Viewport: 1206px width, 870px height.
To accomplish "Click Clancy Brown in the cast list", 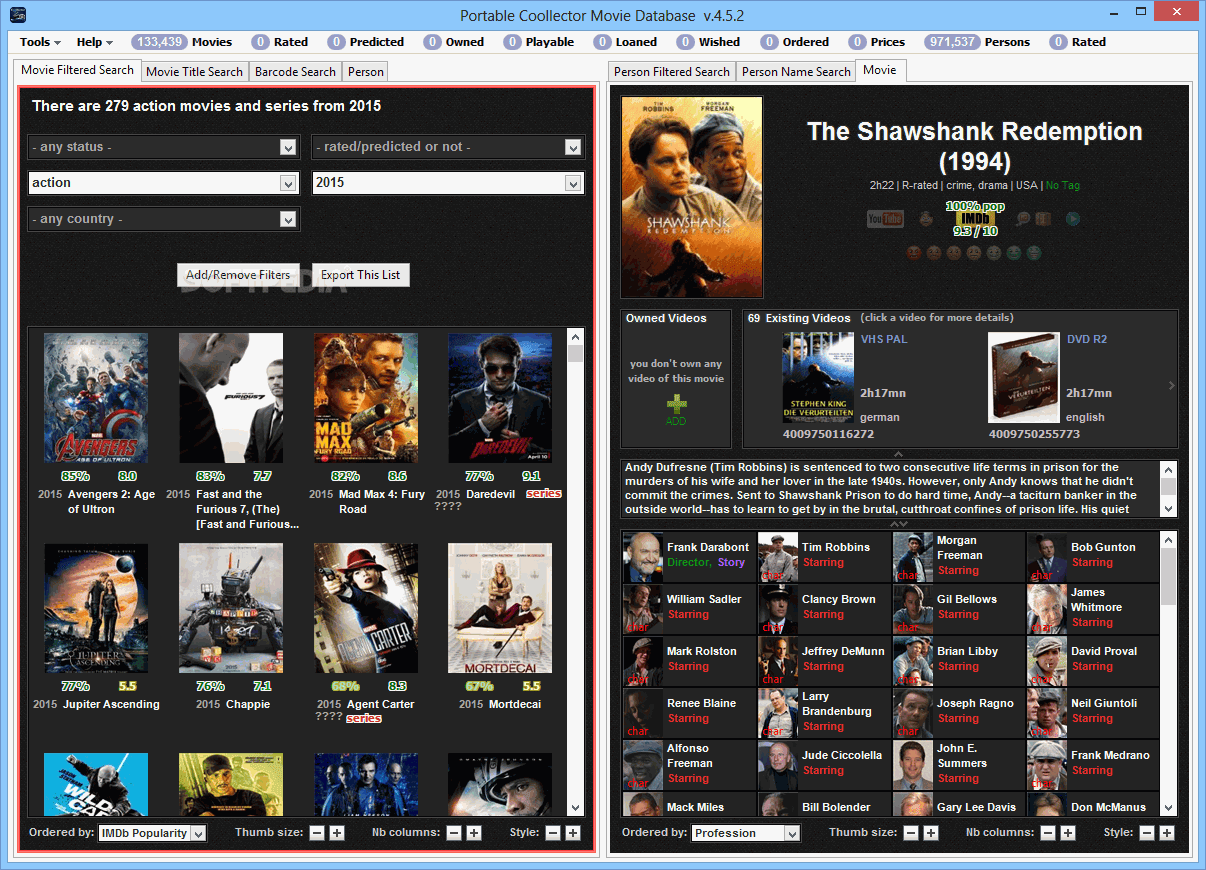I will click(822, 608).
